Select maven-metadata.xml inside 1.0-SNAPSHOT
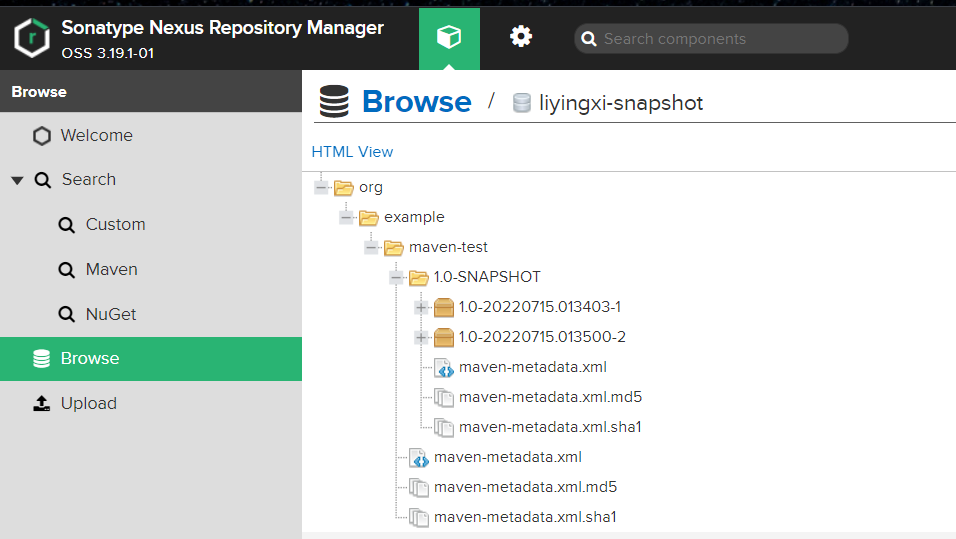 (x=533, y=367)
